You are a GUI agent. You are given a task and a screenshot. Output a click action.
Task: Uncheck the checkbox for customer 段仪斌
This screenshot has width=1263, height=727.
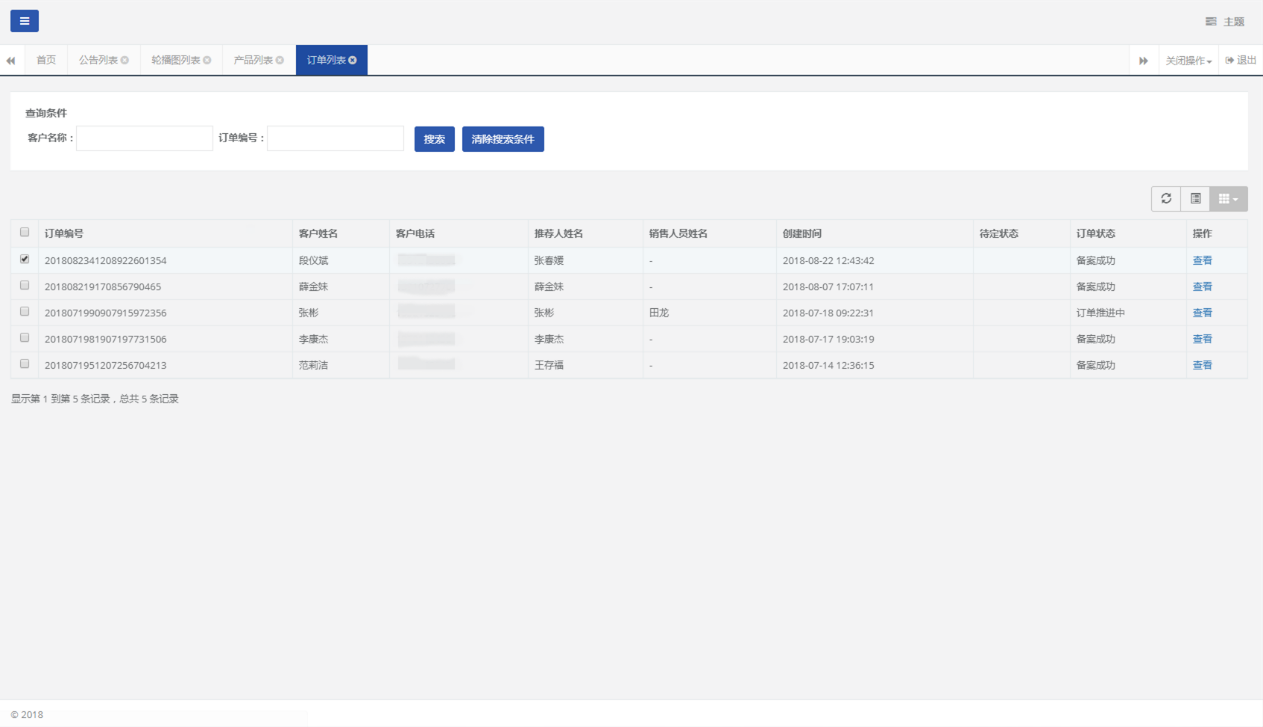click(25, 259)
